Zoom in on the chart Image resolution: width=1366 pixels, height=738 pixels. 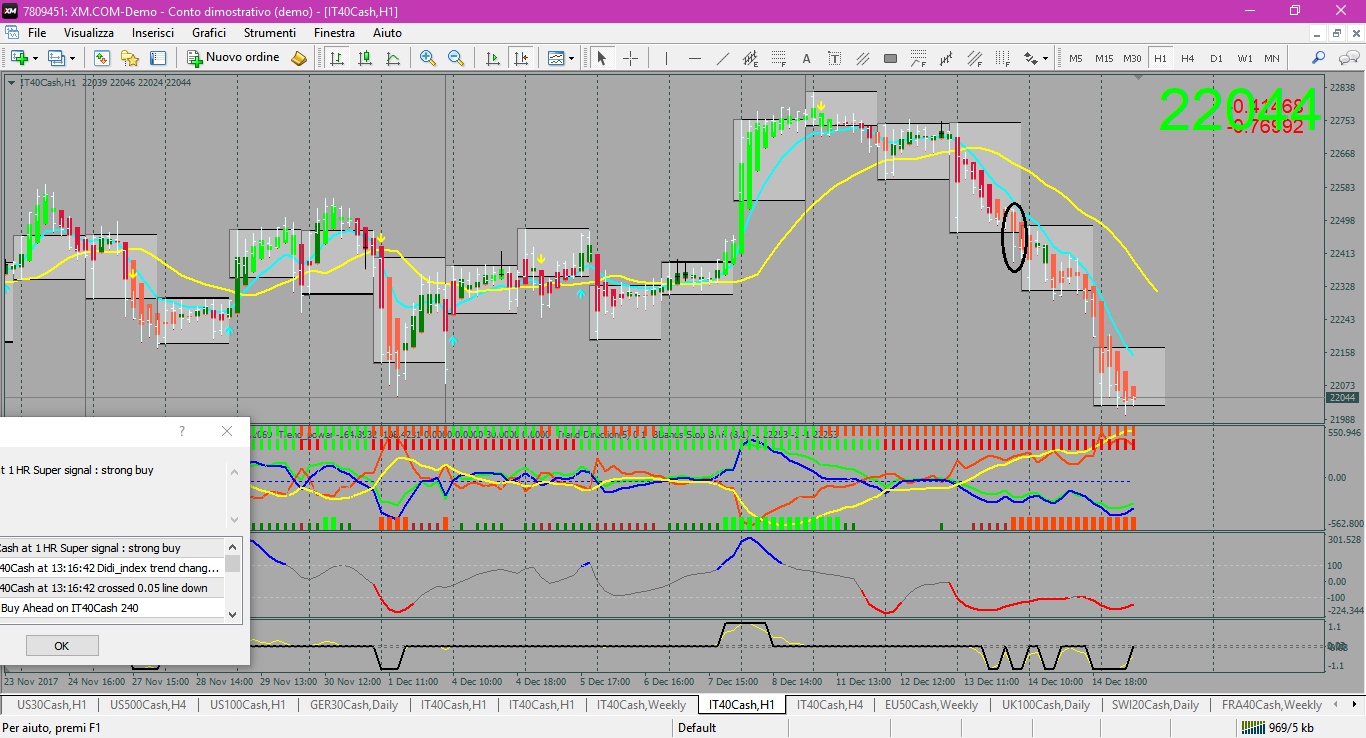(x=428, y=58)
